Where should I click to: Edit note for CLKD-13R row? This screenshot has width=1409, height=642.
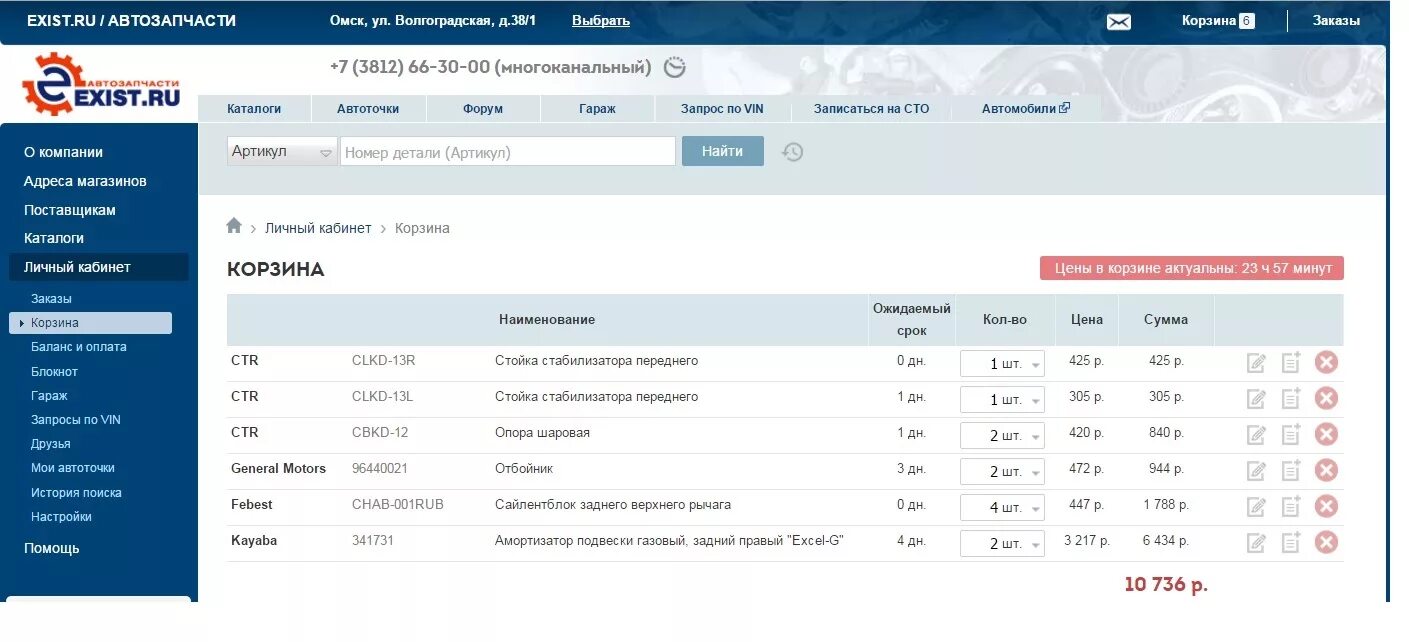click(x=1256, y=363)
